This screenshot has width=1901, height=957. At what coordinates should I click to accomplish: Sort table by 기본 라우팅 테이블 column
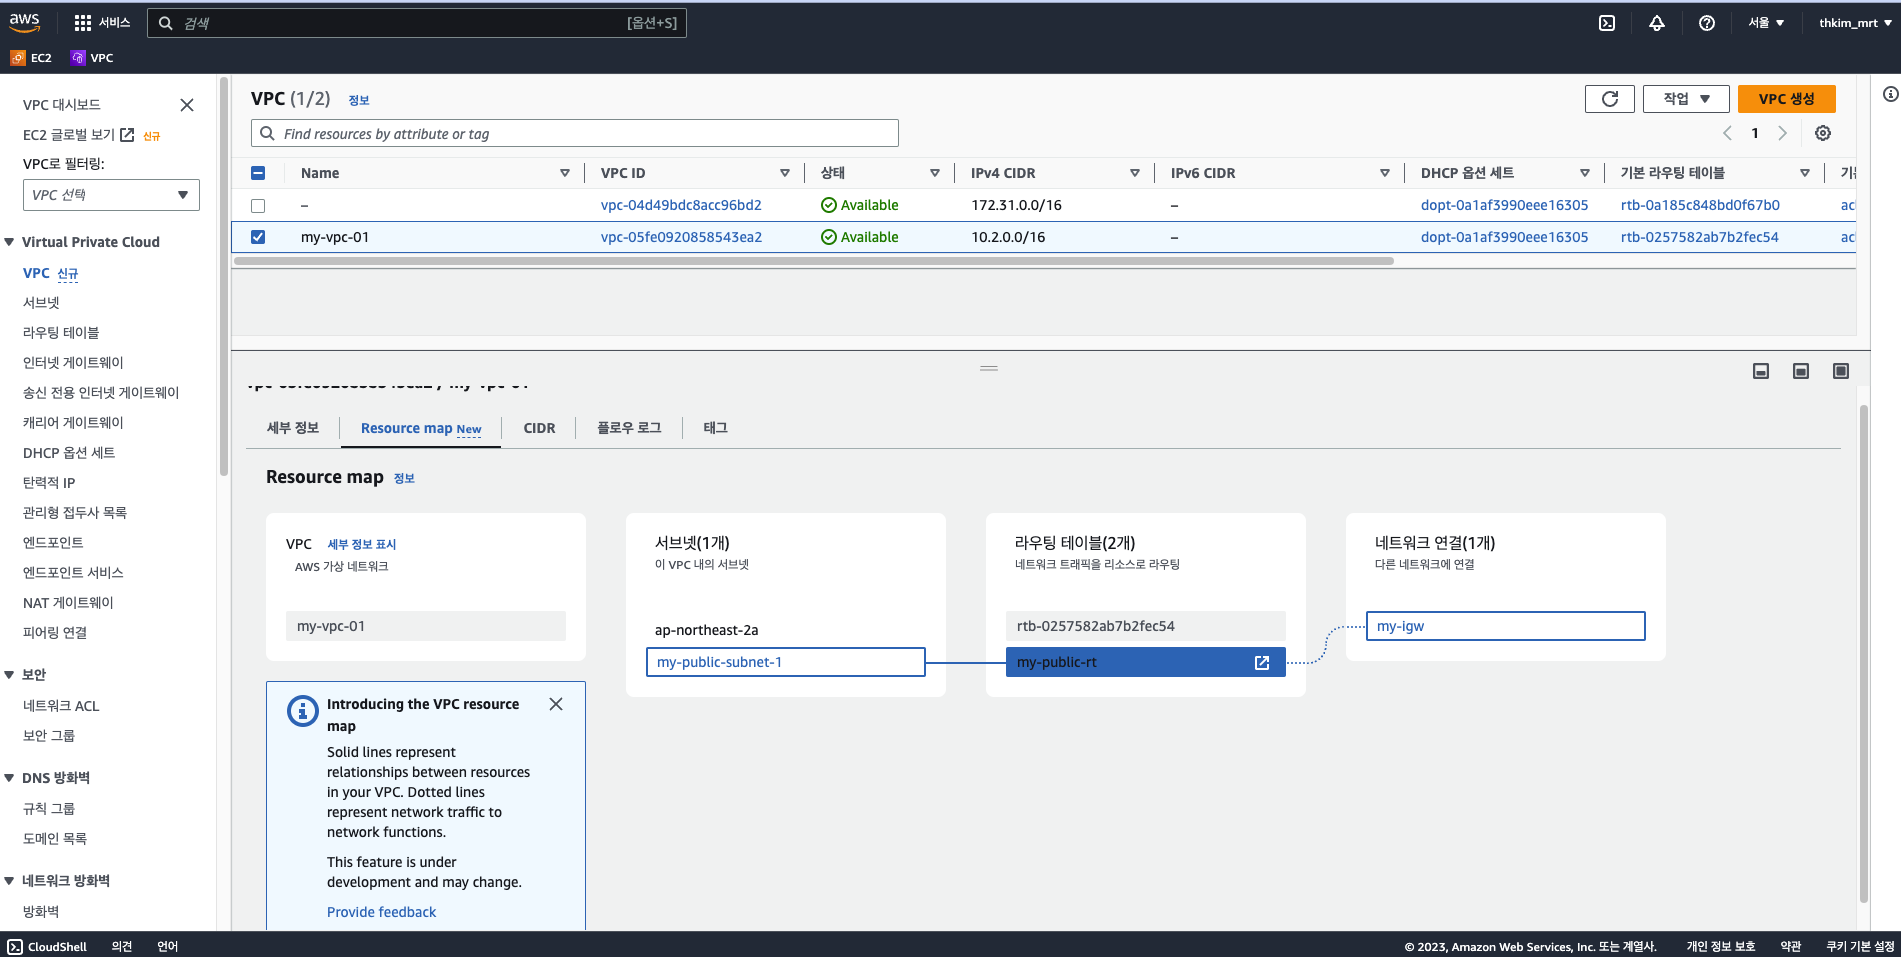click(x=1805, y=173)
